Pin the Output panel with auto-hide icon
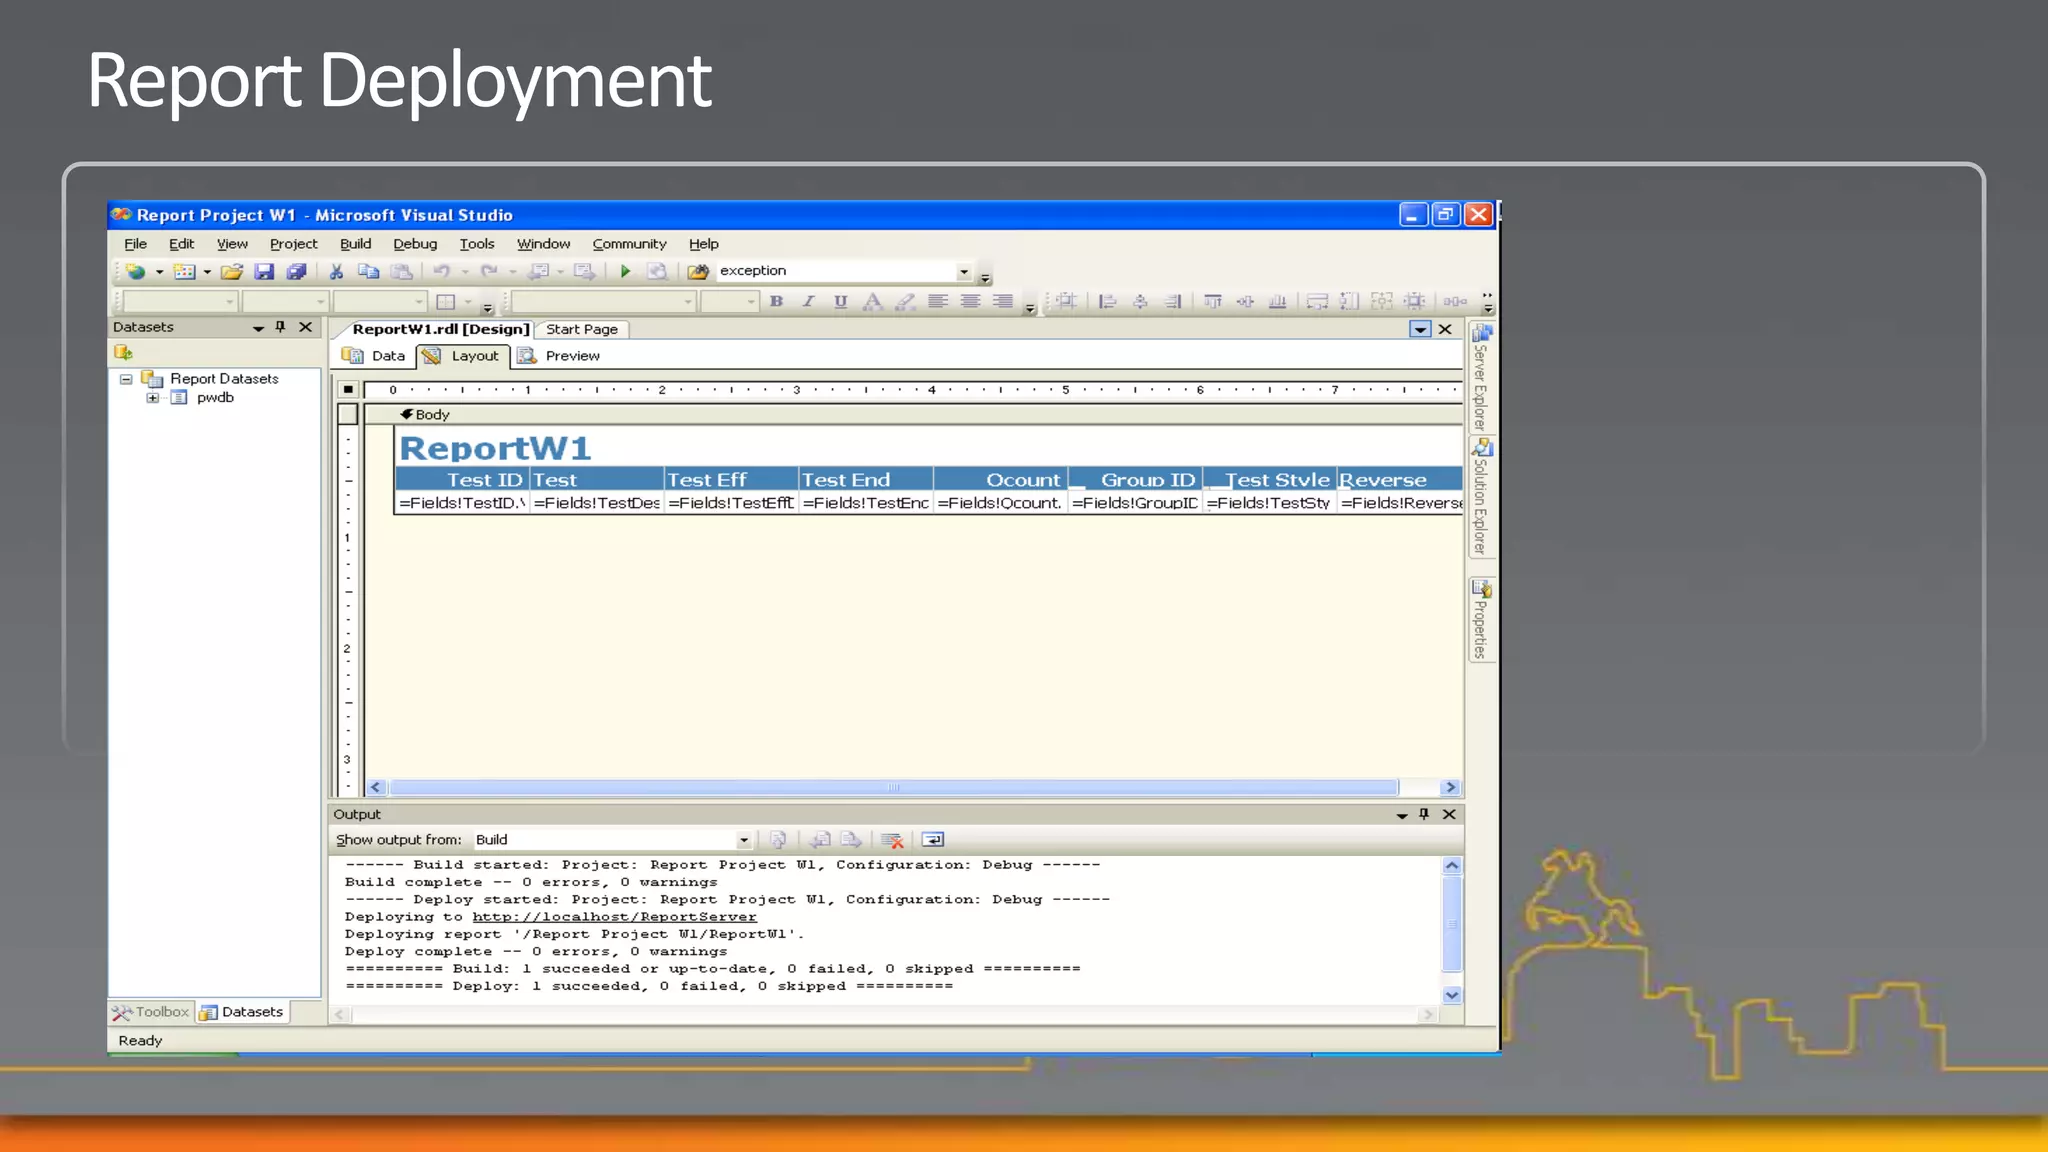 [x=1424, y=814]
